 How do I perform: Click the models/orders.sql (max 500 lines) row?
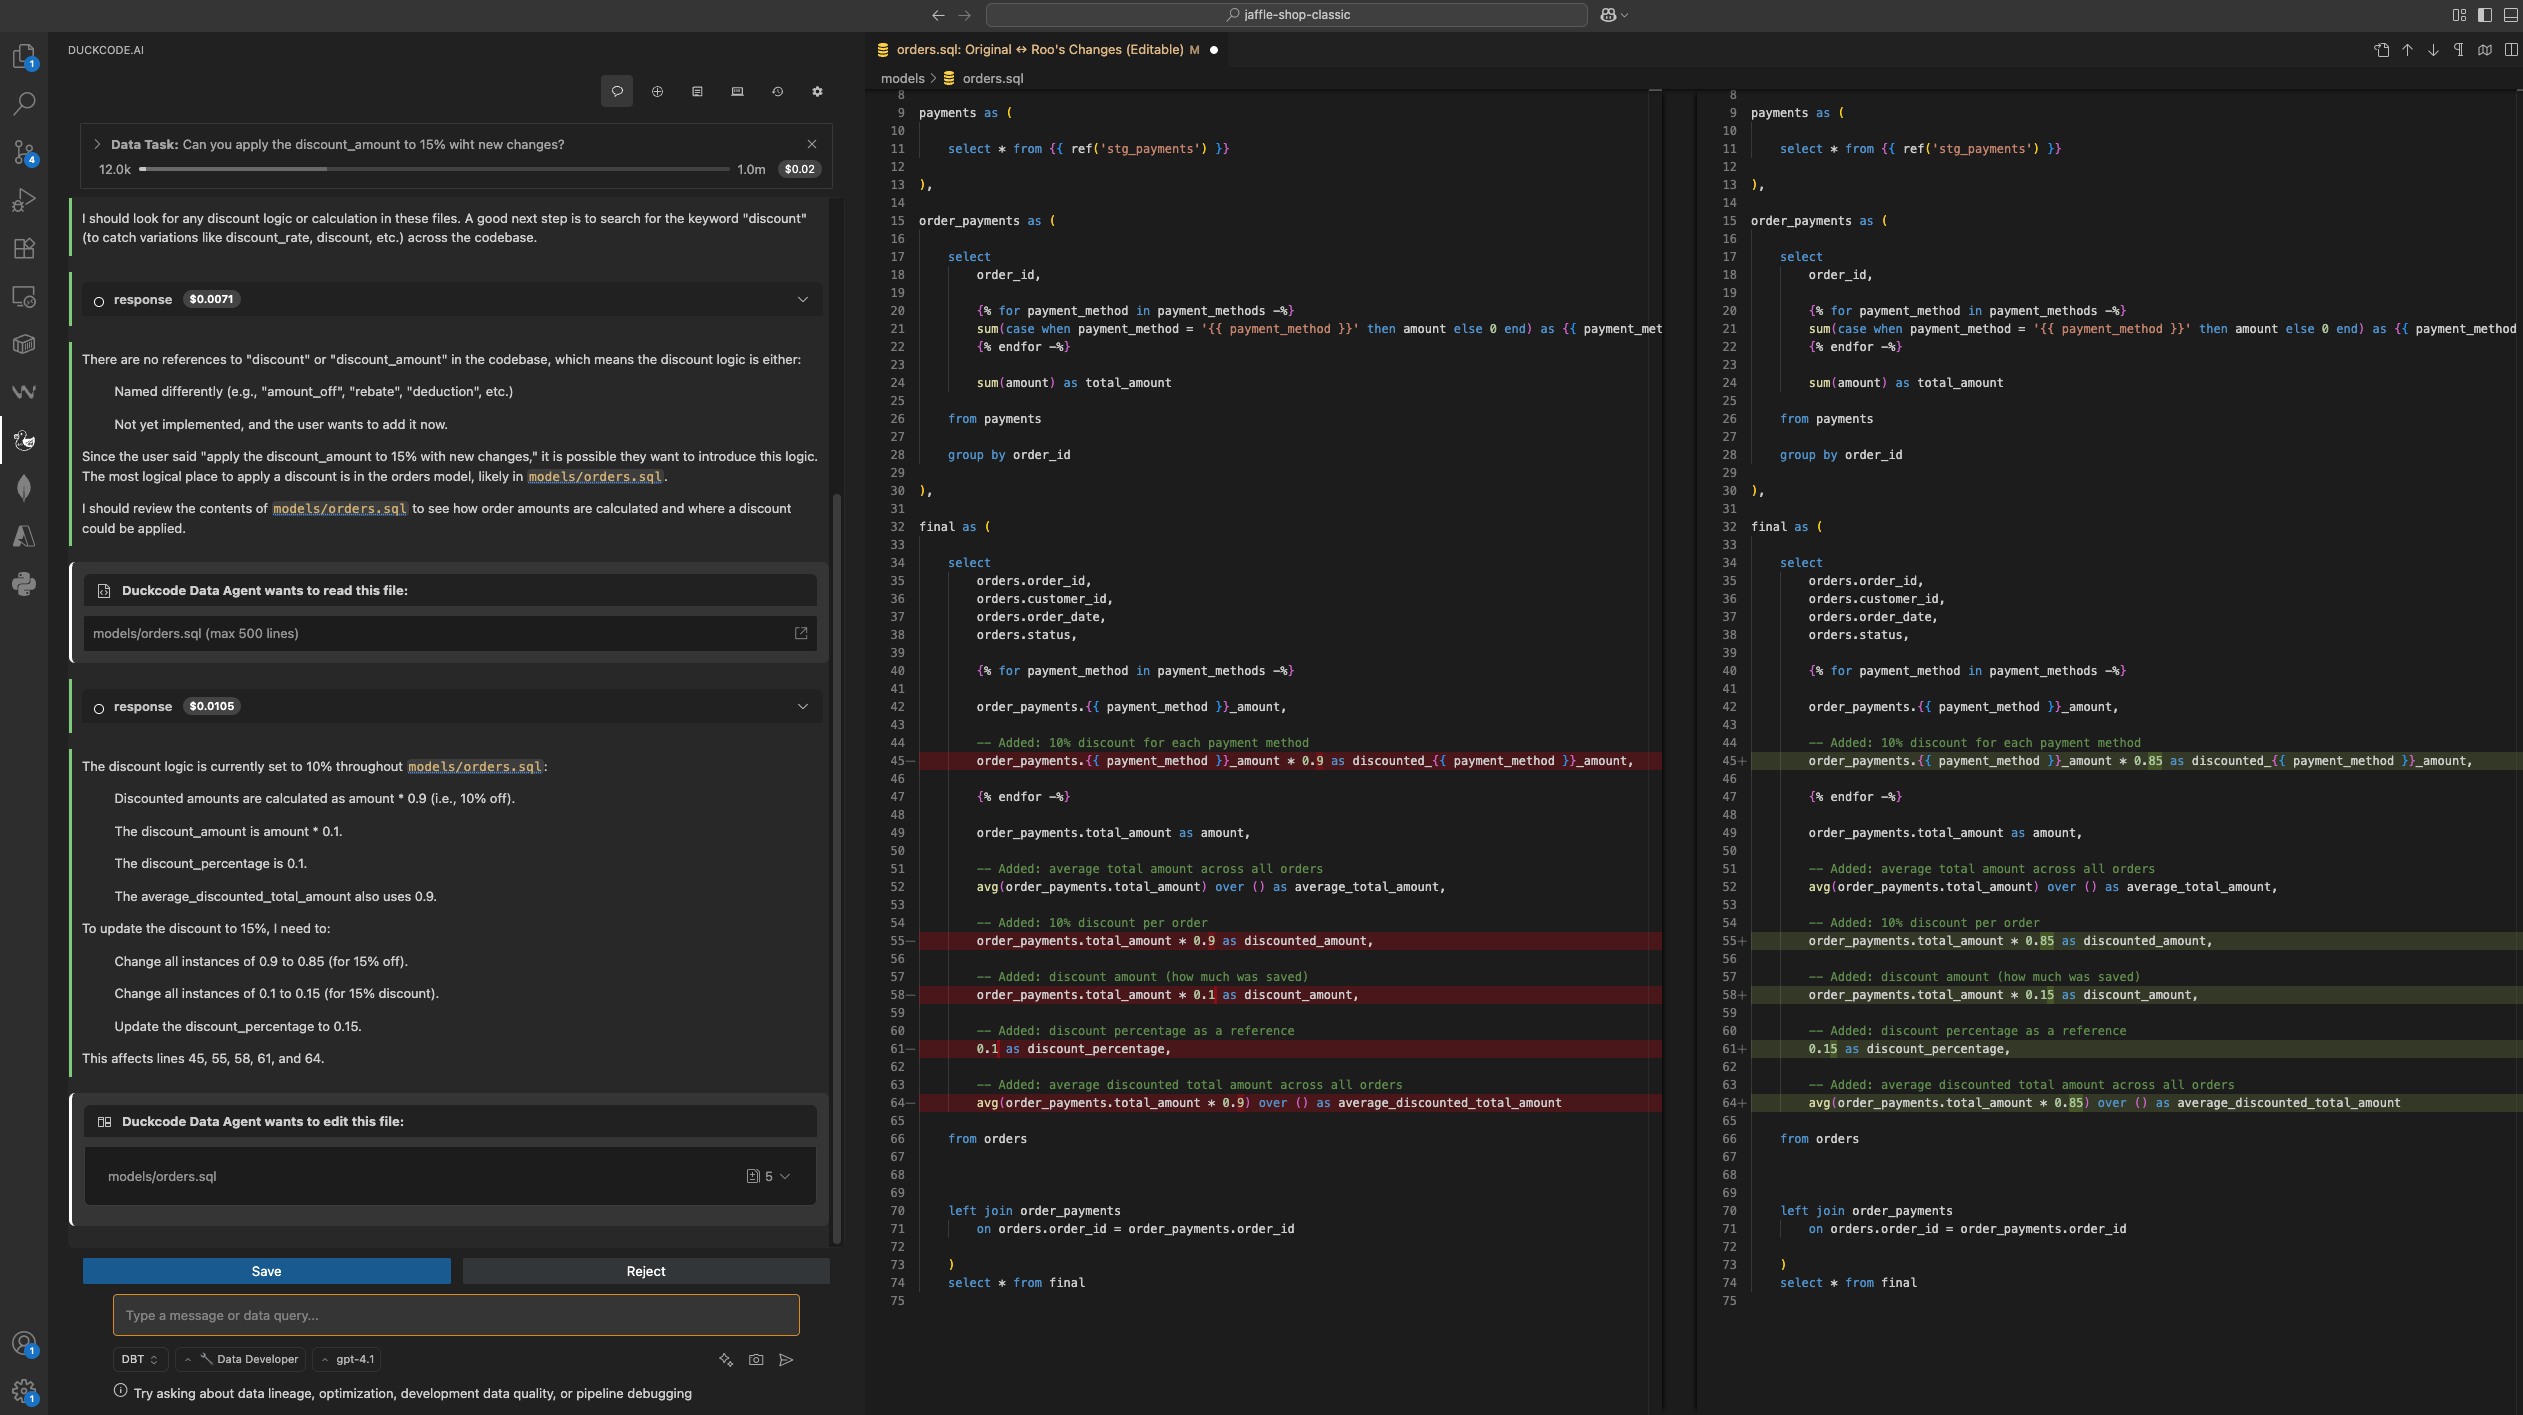point(450,633)
